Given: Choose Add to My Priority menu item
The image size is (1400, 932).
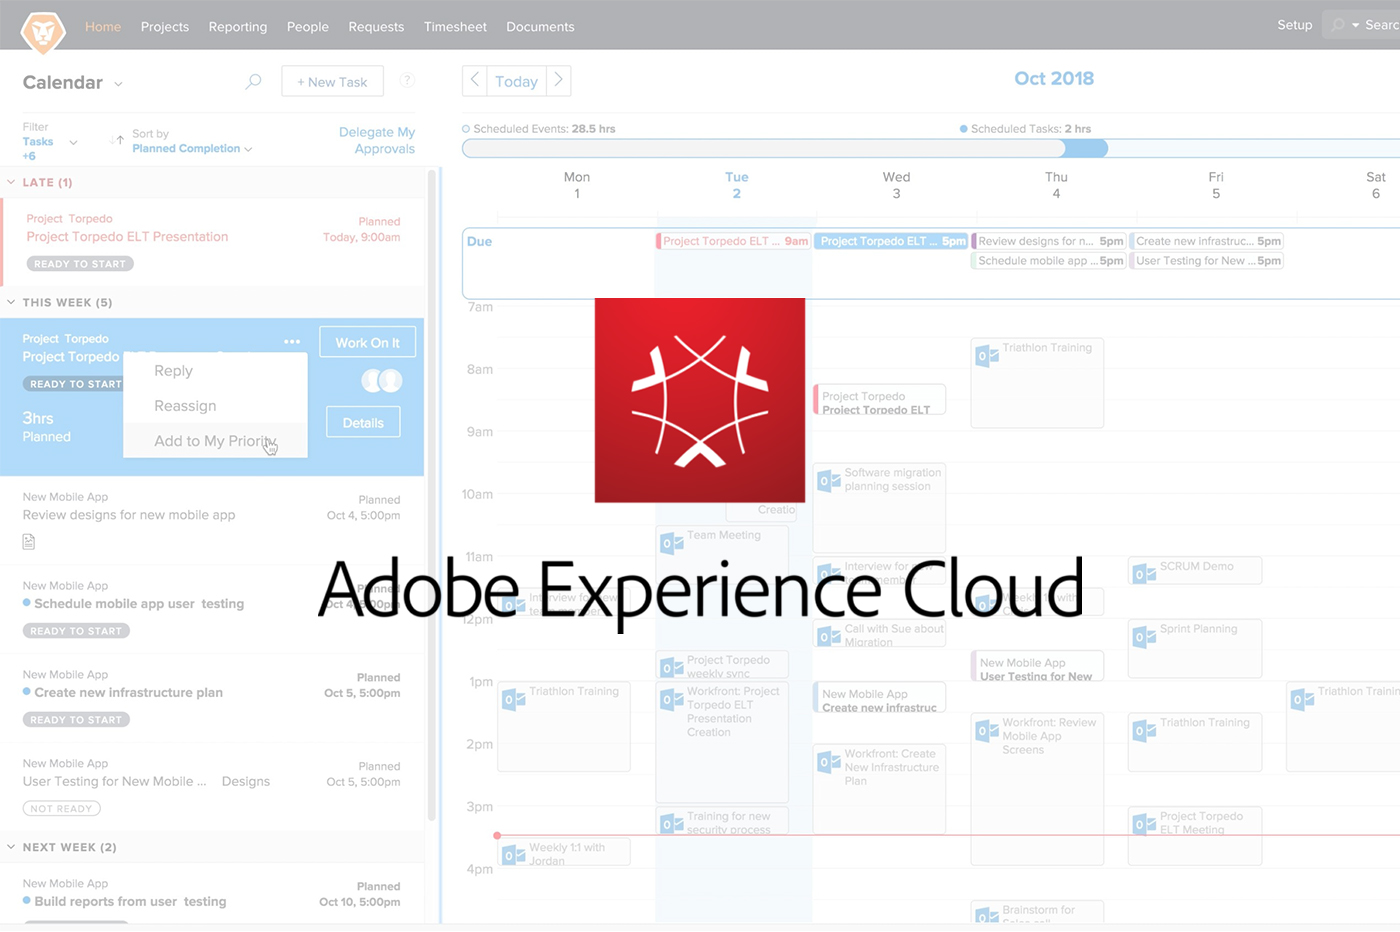Looking at the screenshot, I should pyautogui.click(x=215, y=441).
